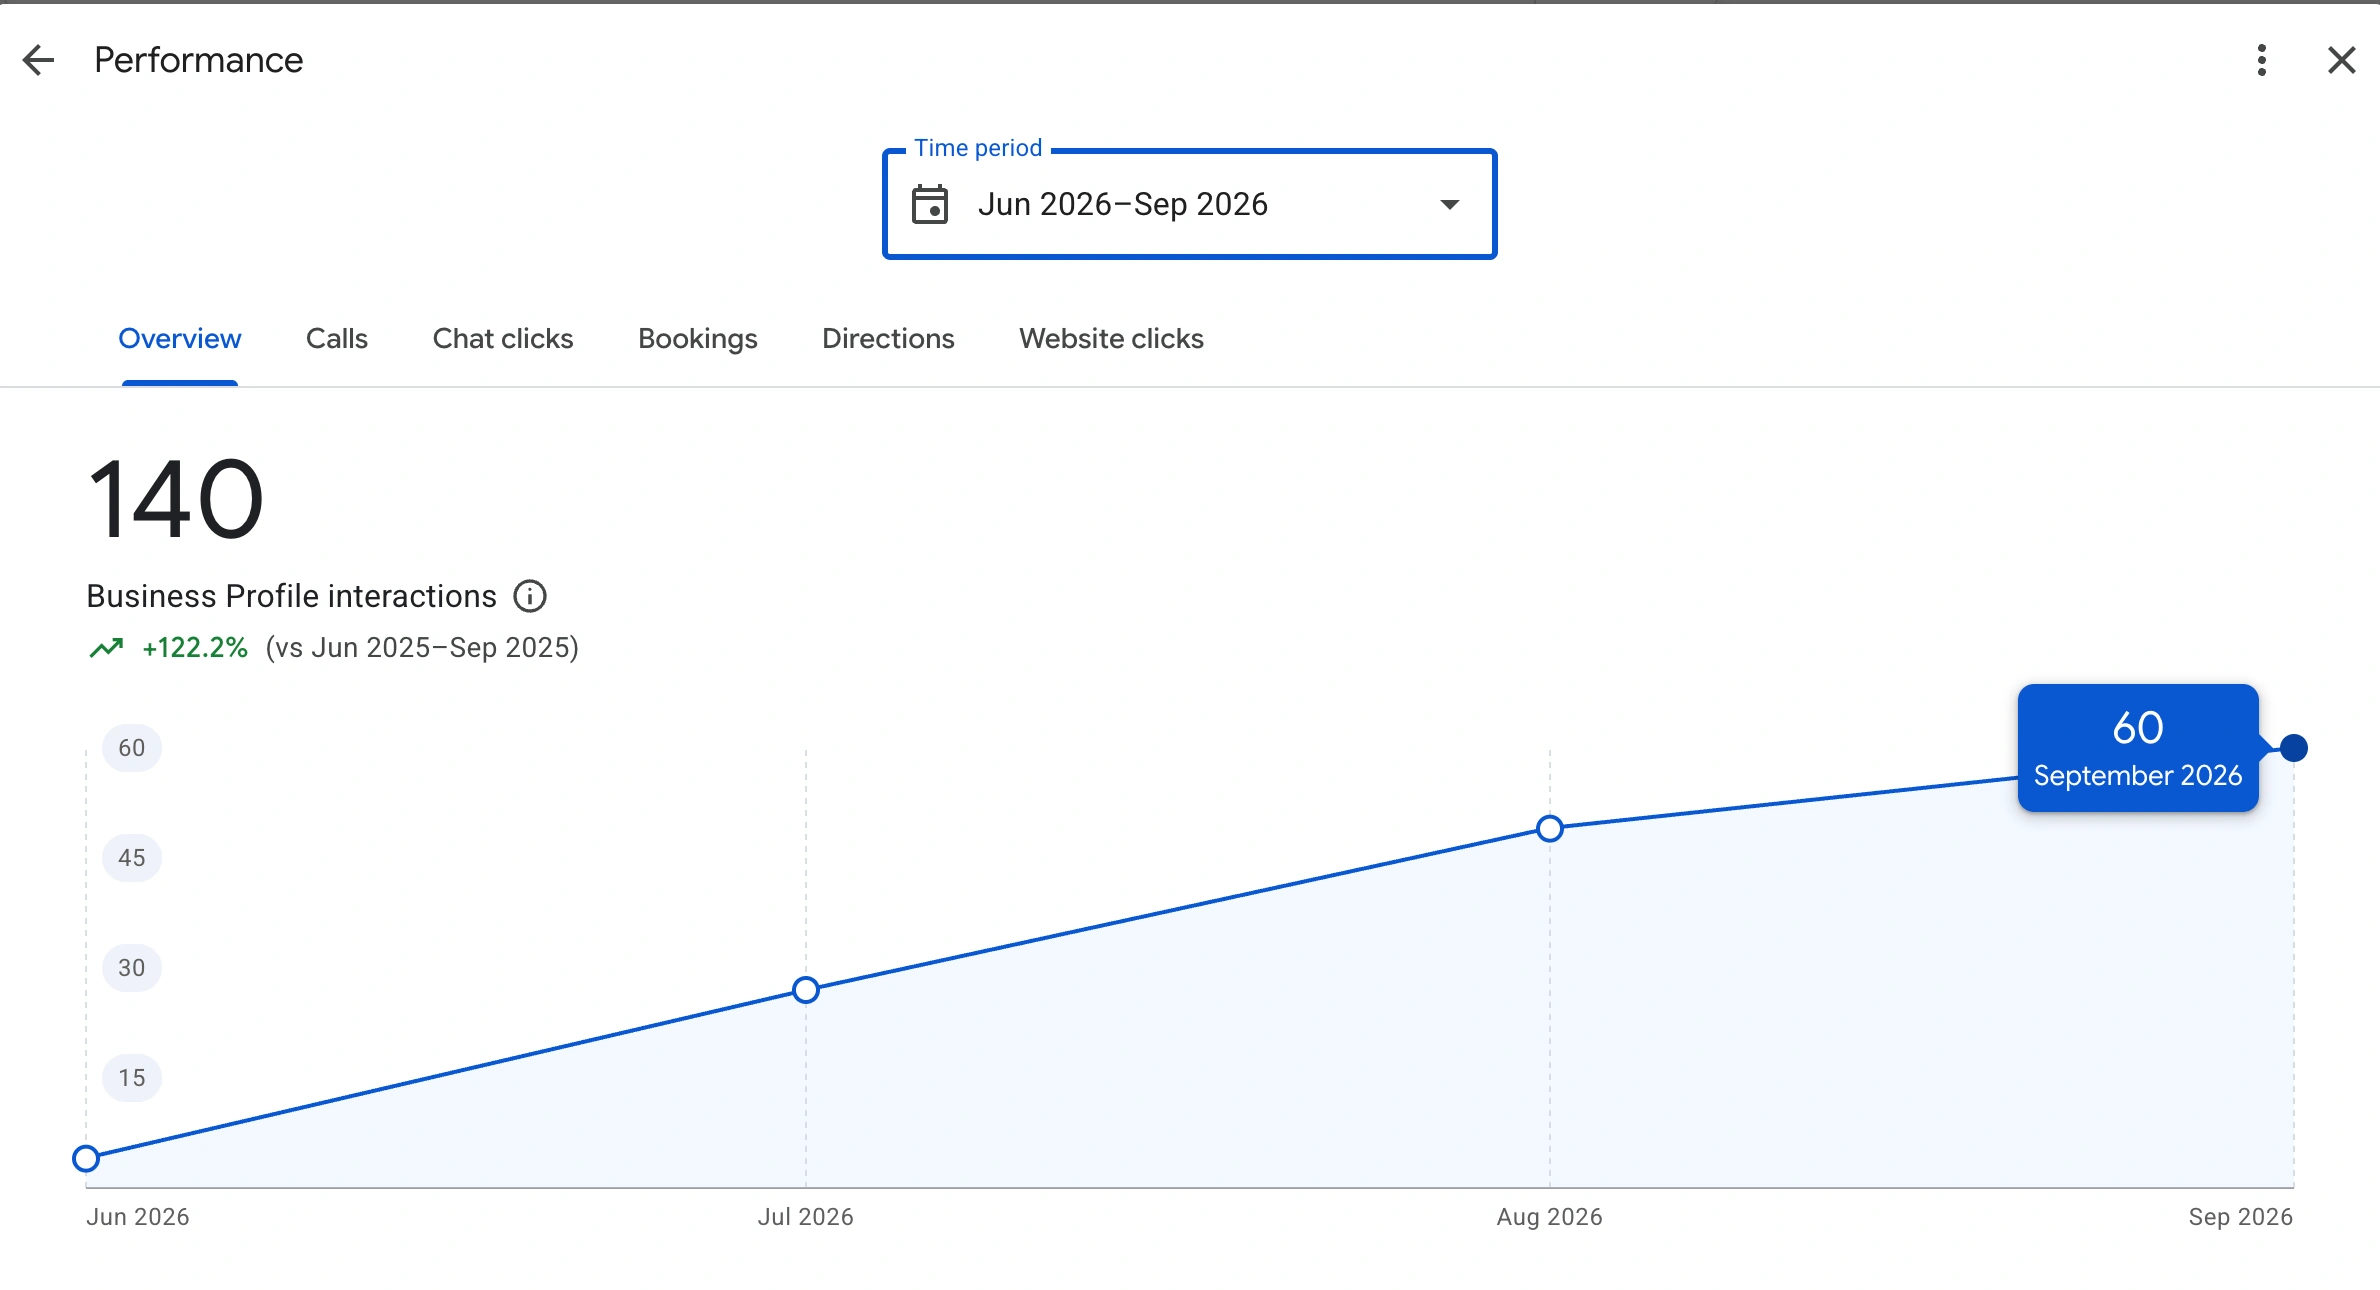
Task: Click the Jul 2026 x-axis label
Action: pyautogui.click(x=806, y=1217)
